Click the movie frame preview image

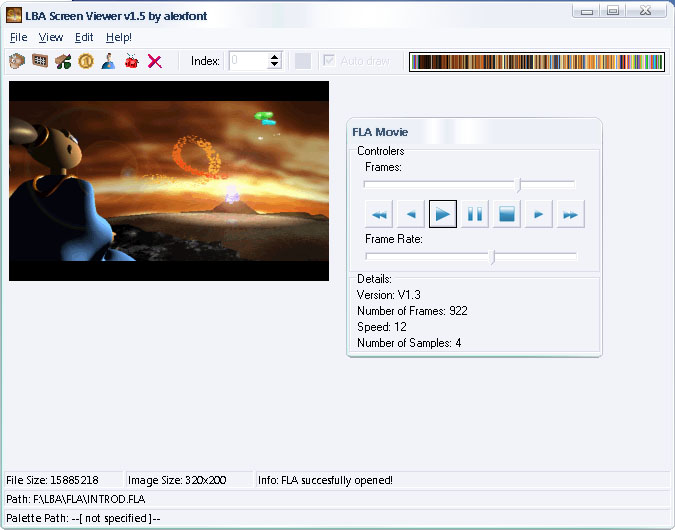coord(169,181)
